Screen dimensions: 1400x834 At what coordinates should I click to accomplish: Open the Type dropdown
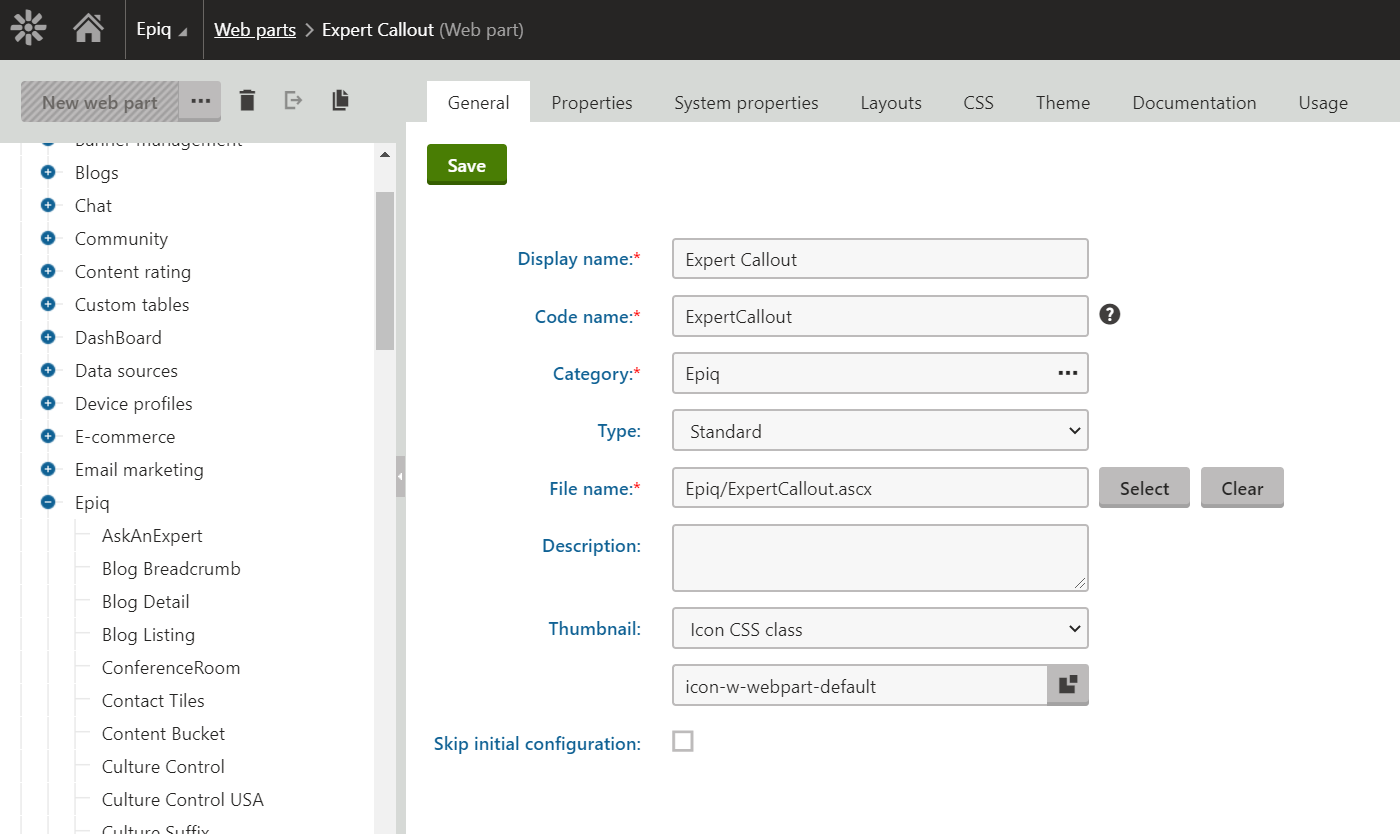click(880, 431)
